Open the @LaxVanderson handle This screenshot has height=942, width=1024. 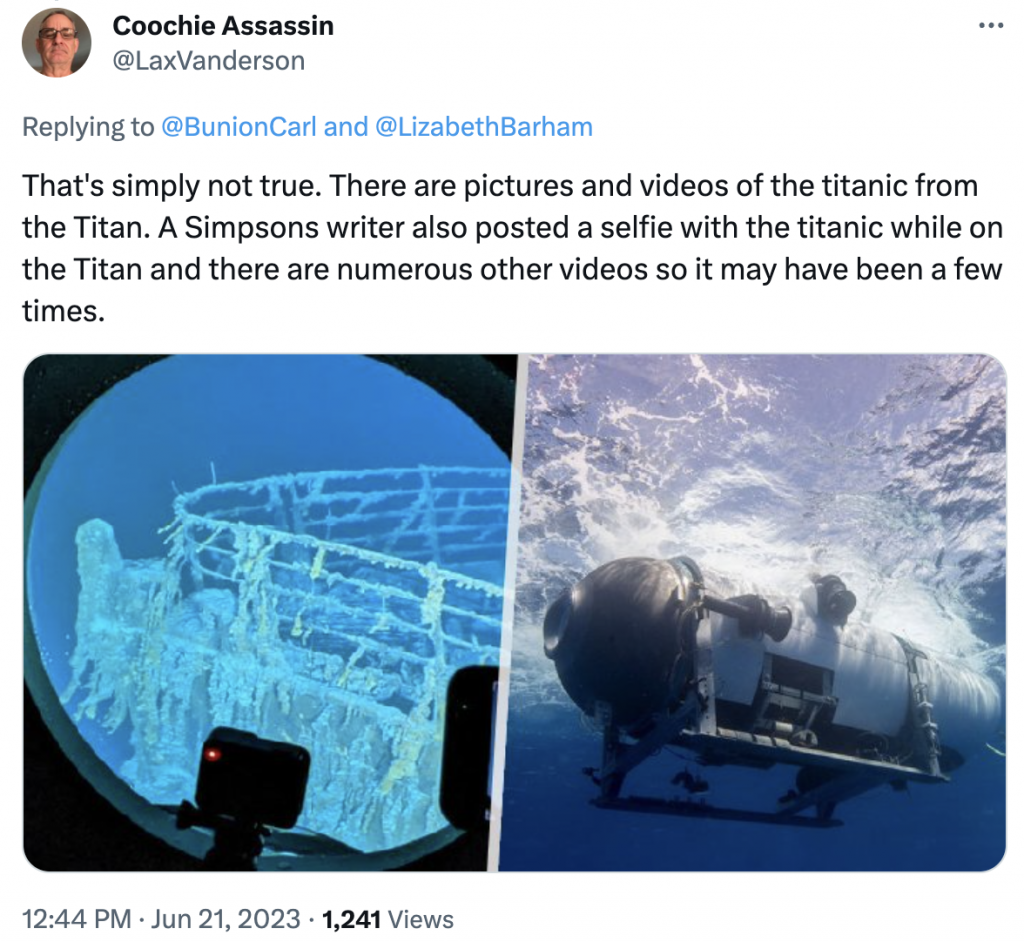point(208,61)
